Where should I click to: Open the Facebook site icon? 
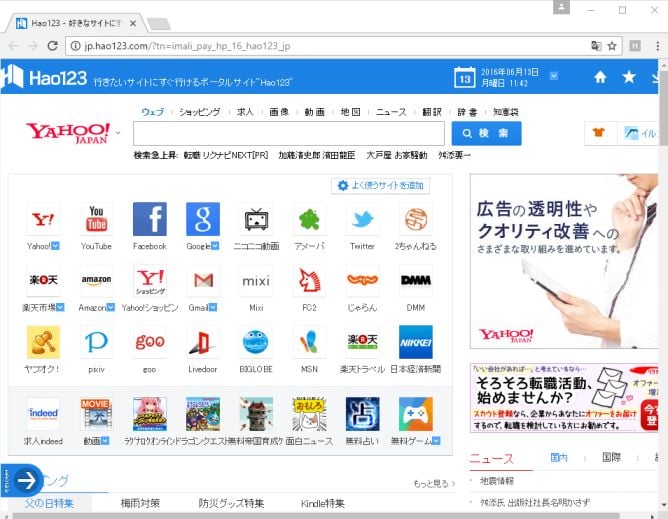pos(150,219)
